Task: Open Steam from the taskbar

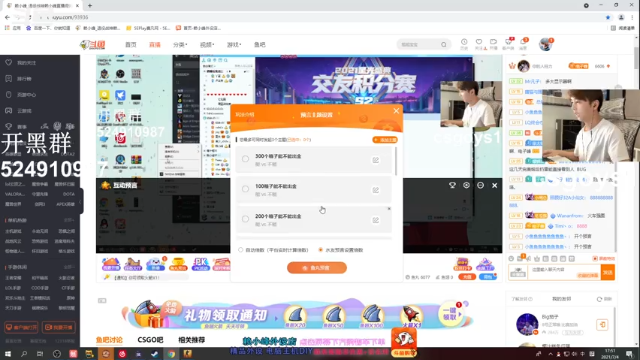Action: pyautogui.click(x=155, y=354)
